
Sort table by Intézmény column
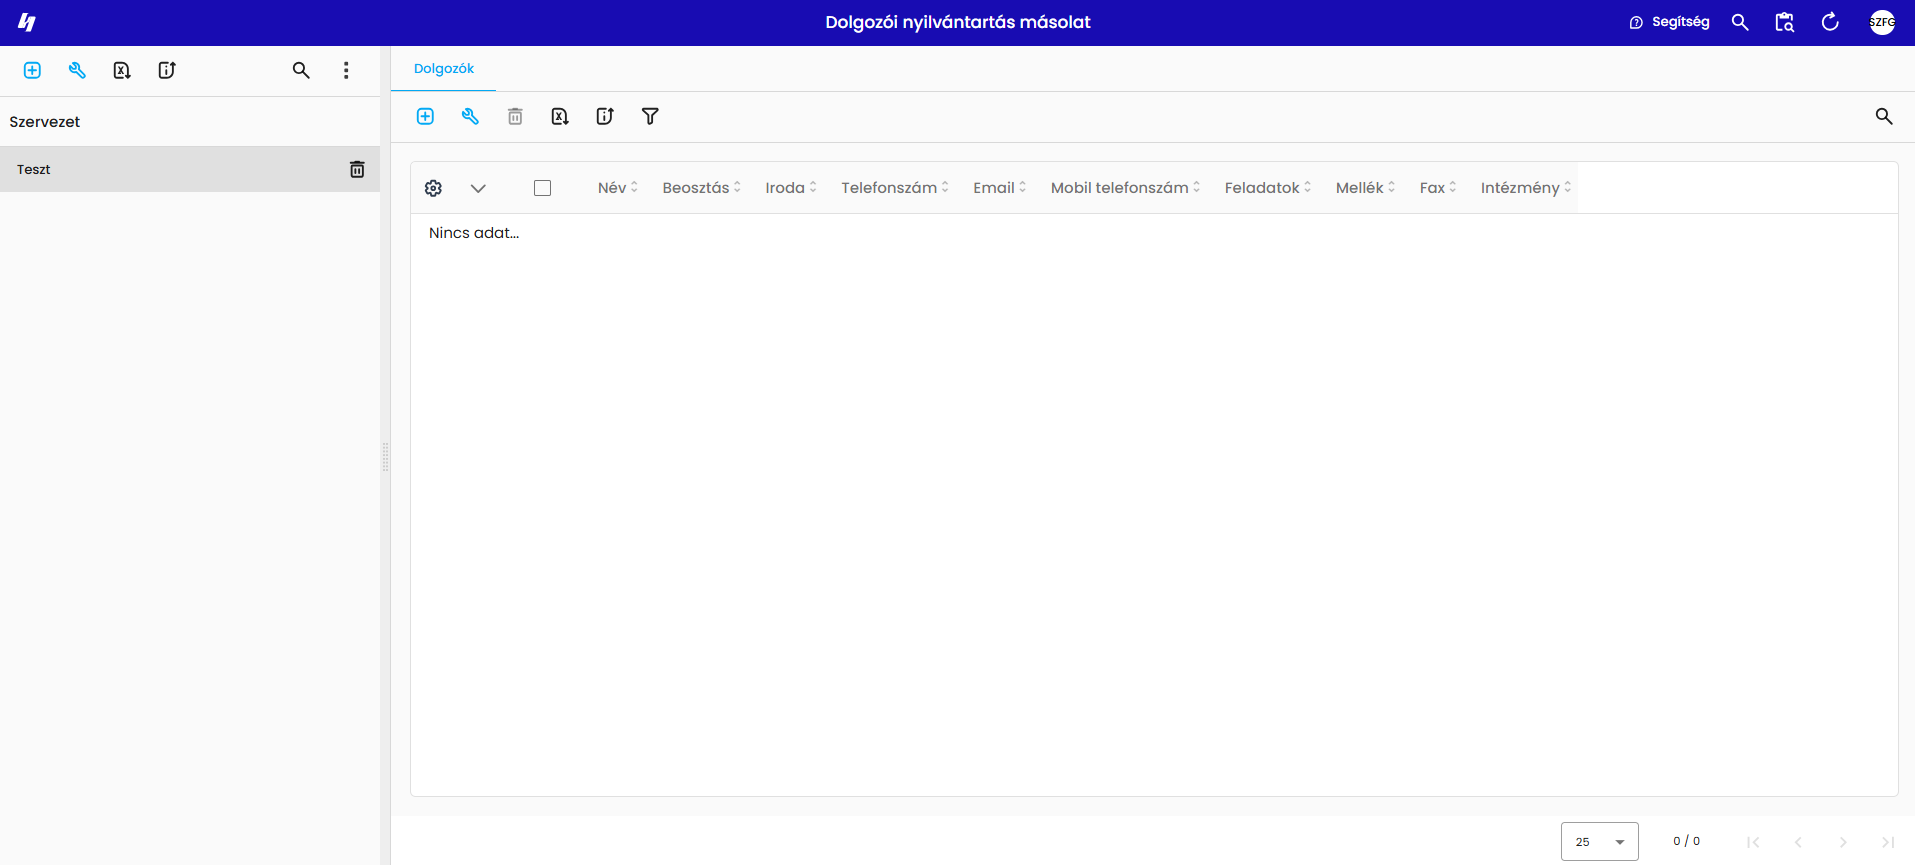pyautogui.click(x=1525, y=188)
